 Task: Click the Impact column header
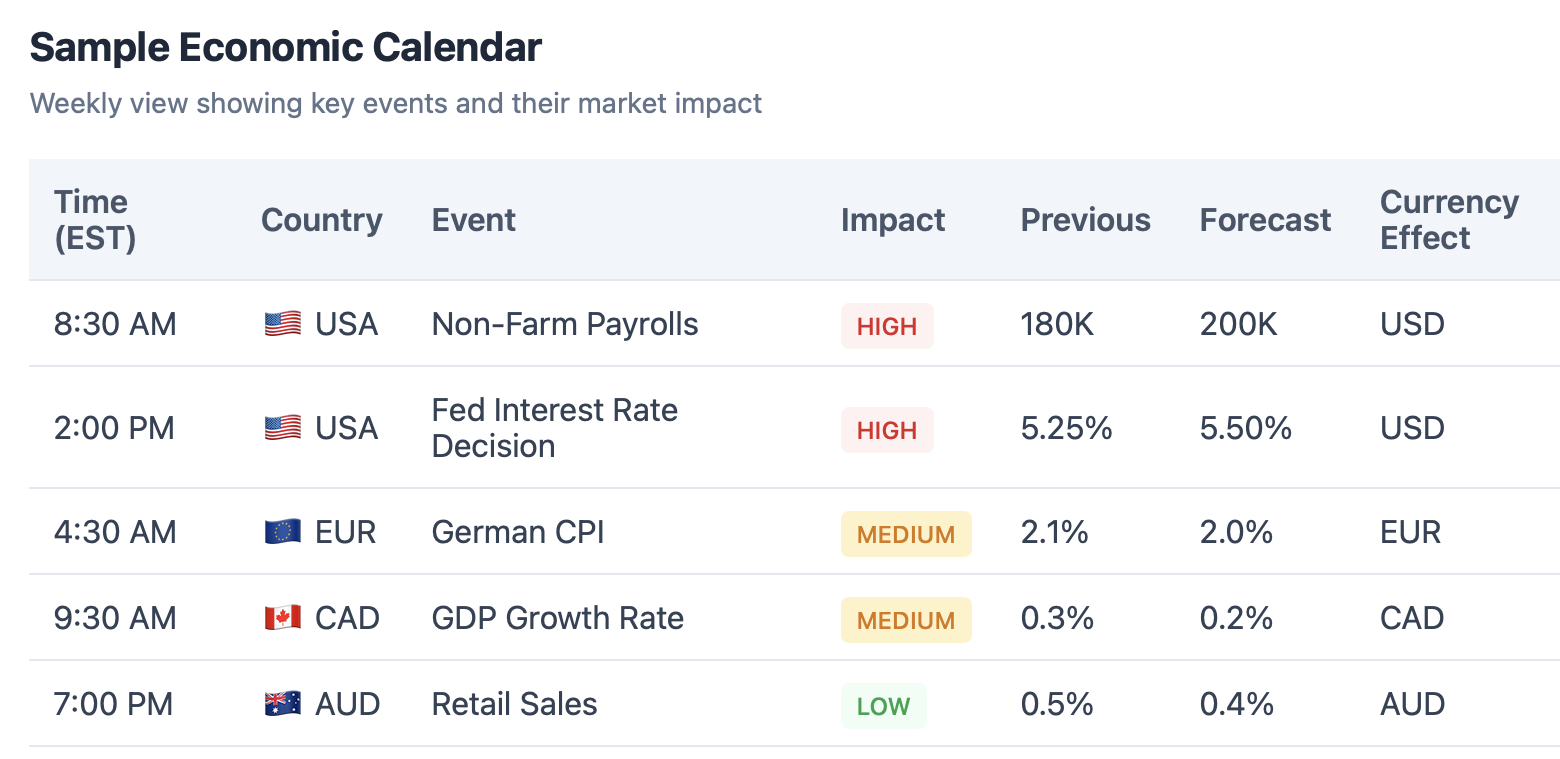pos(893,220)
